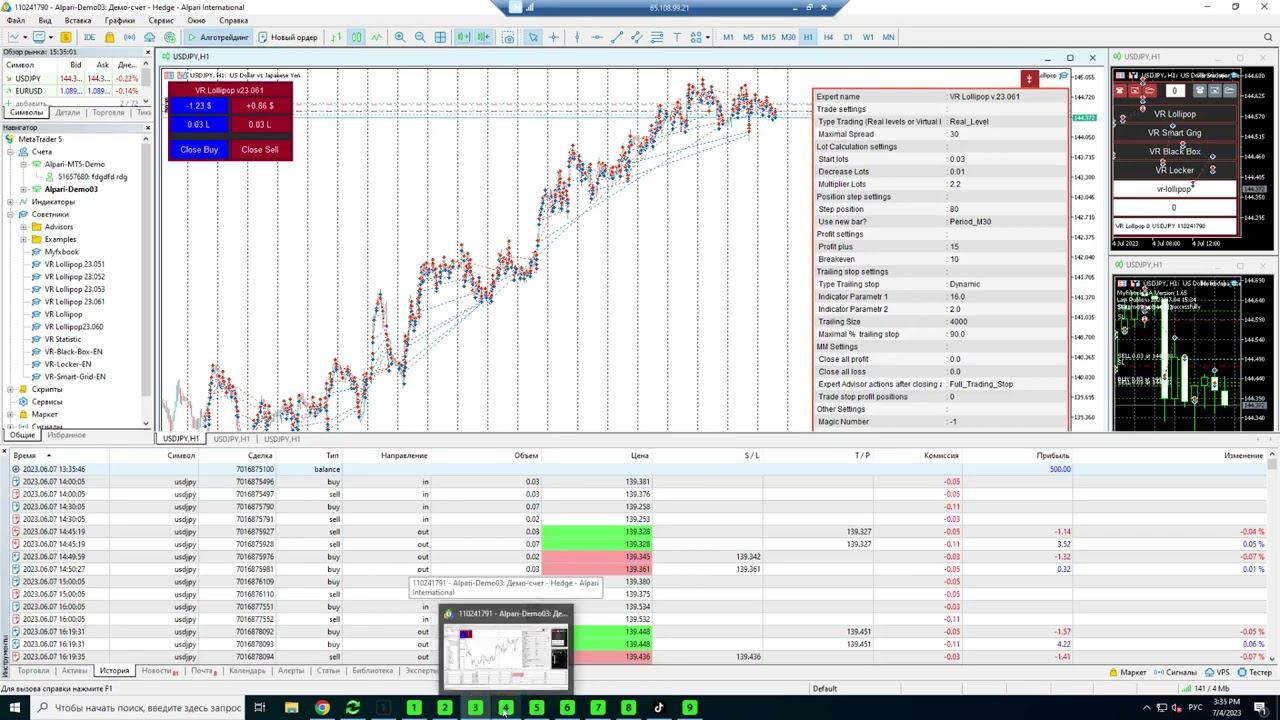This screenshot has height=720, width=1280.
Task: Open the Вставка menu
Action: tap(77, 20)
